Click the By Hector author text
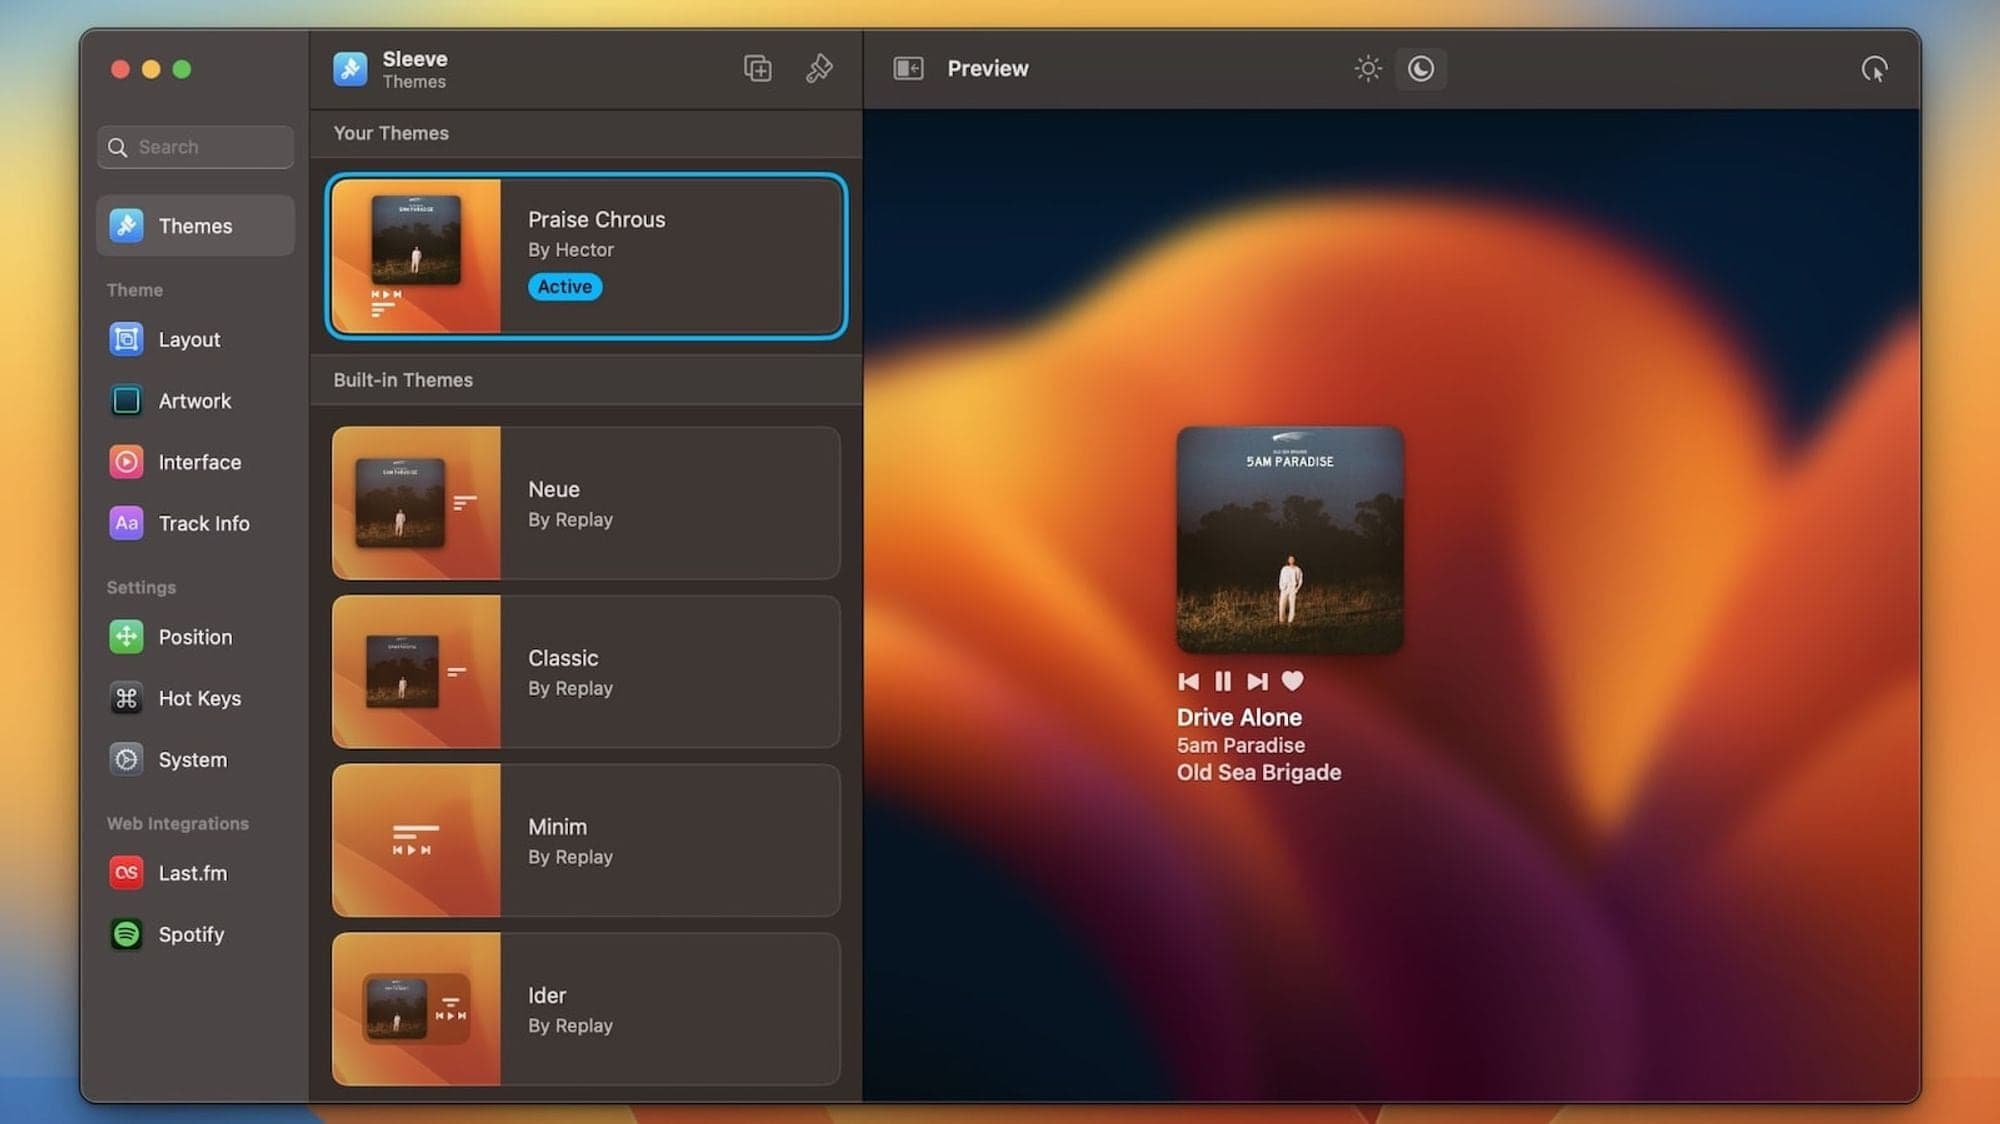 pos(571,250)
